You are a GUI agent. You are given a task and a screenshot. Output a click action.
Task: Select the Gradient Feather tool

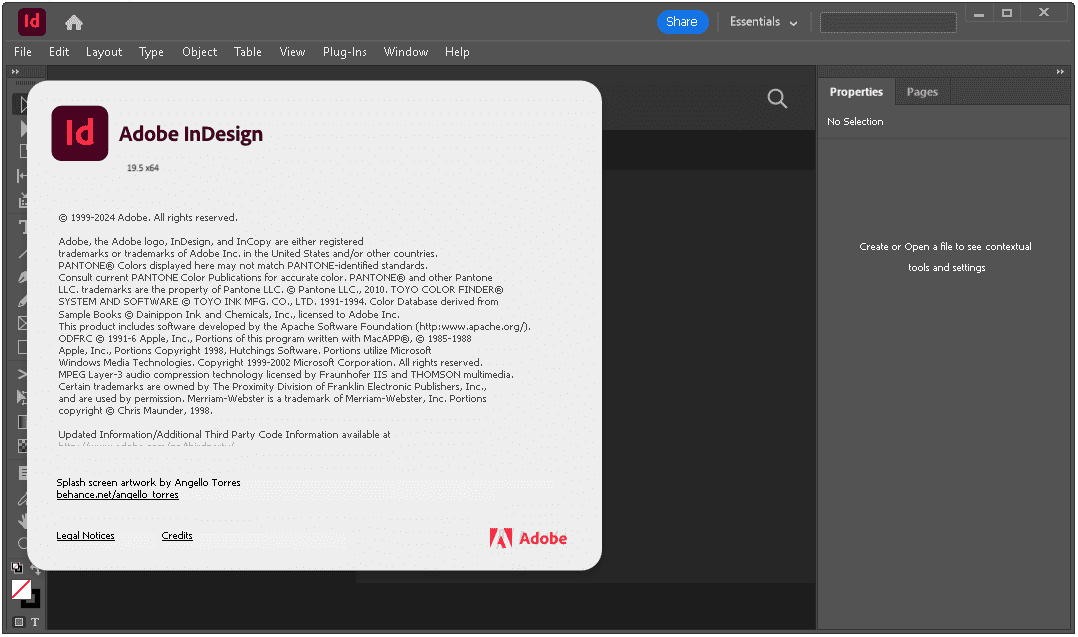pos(22,446)
